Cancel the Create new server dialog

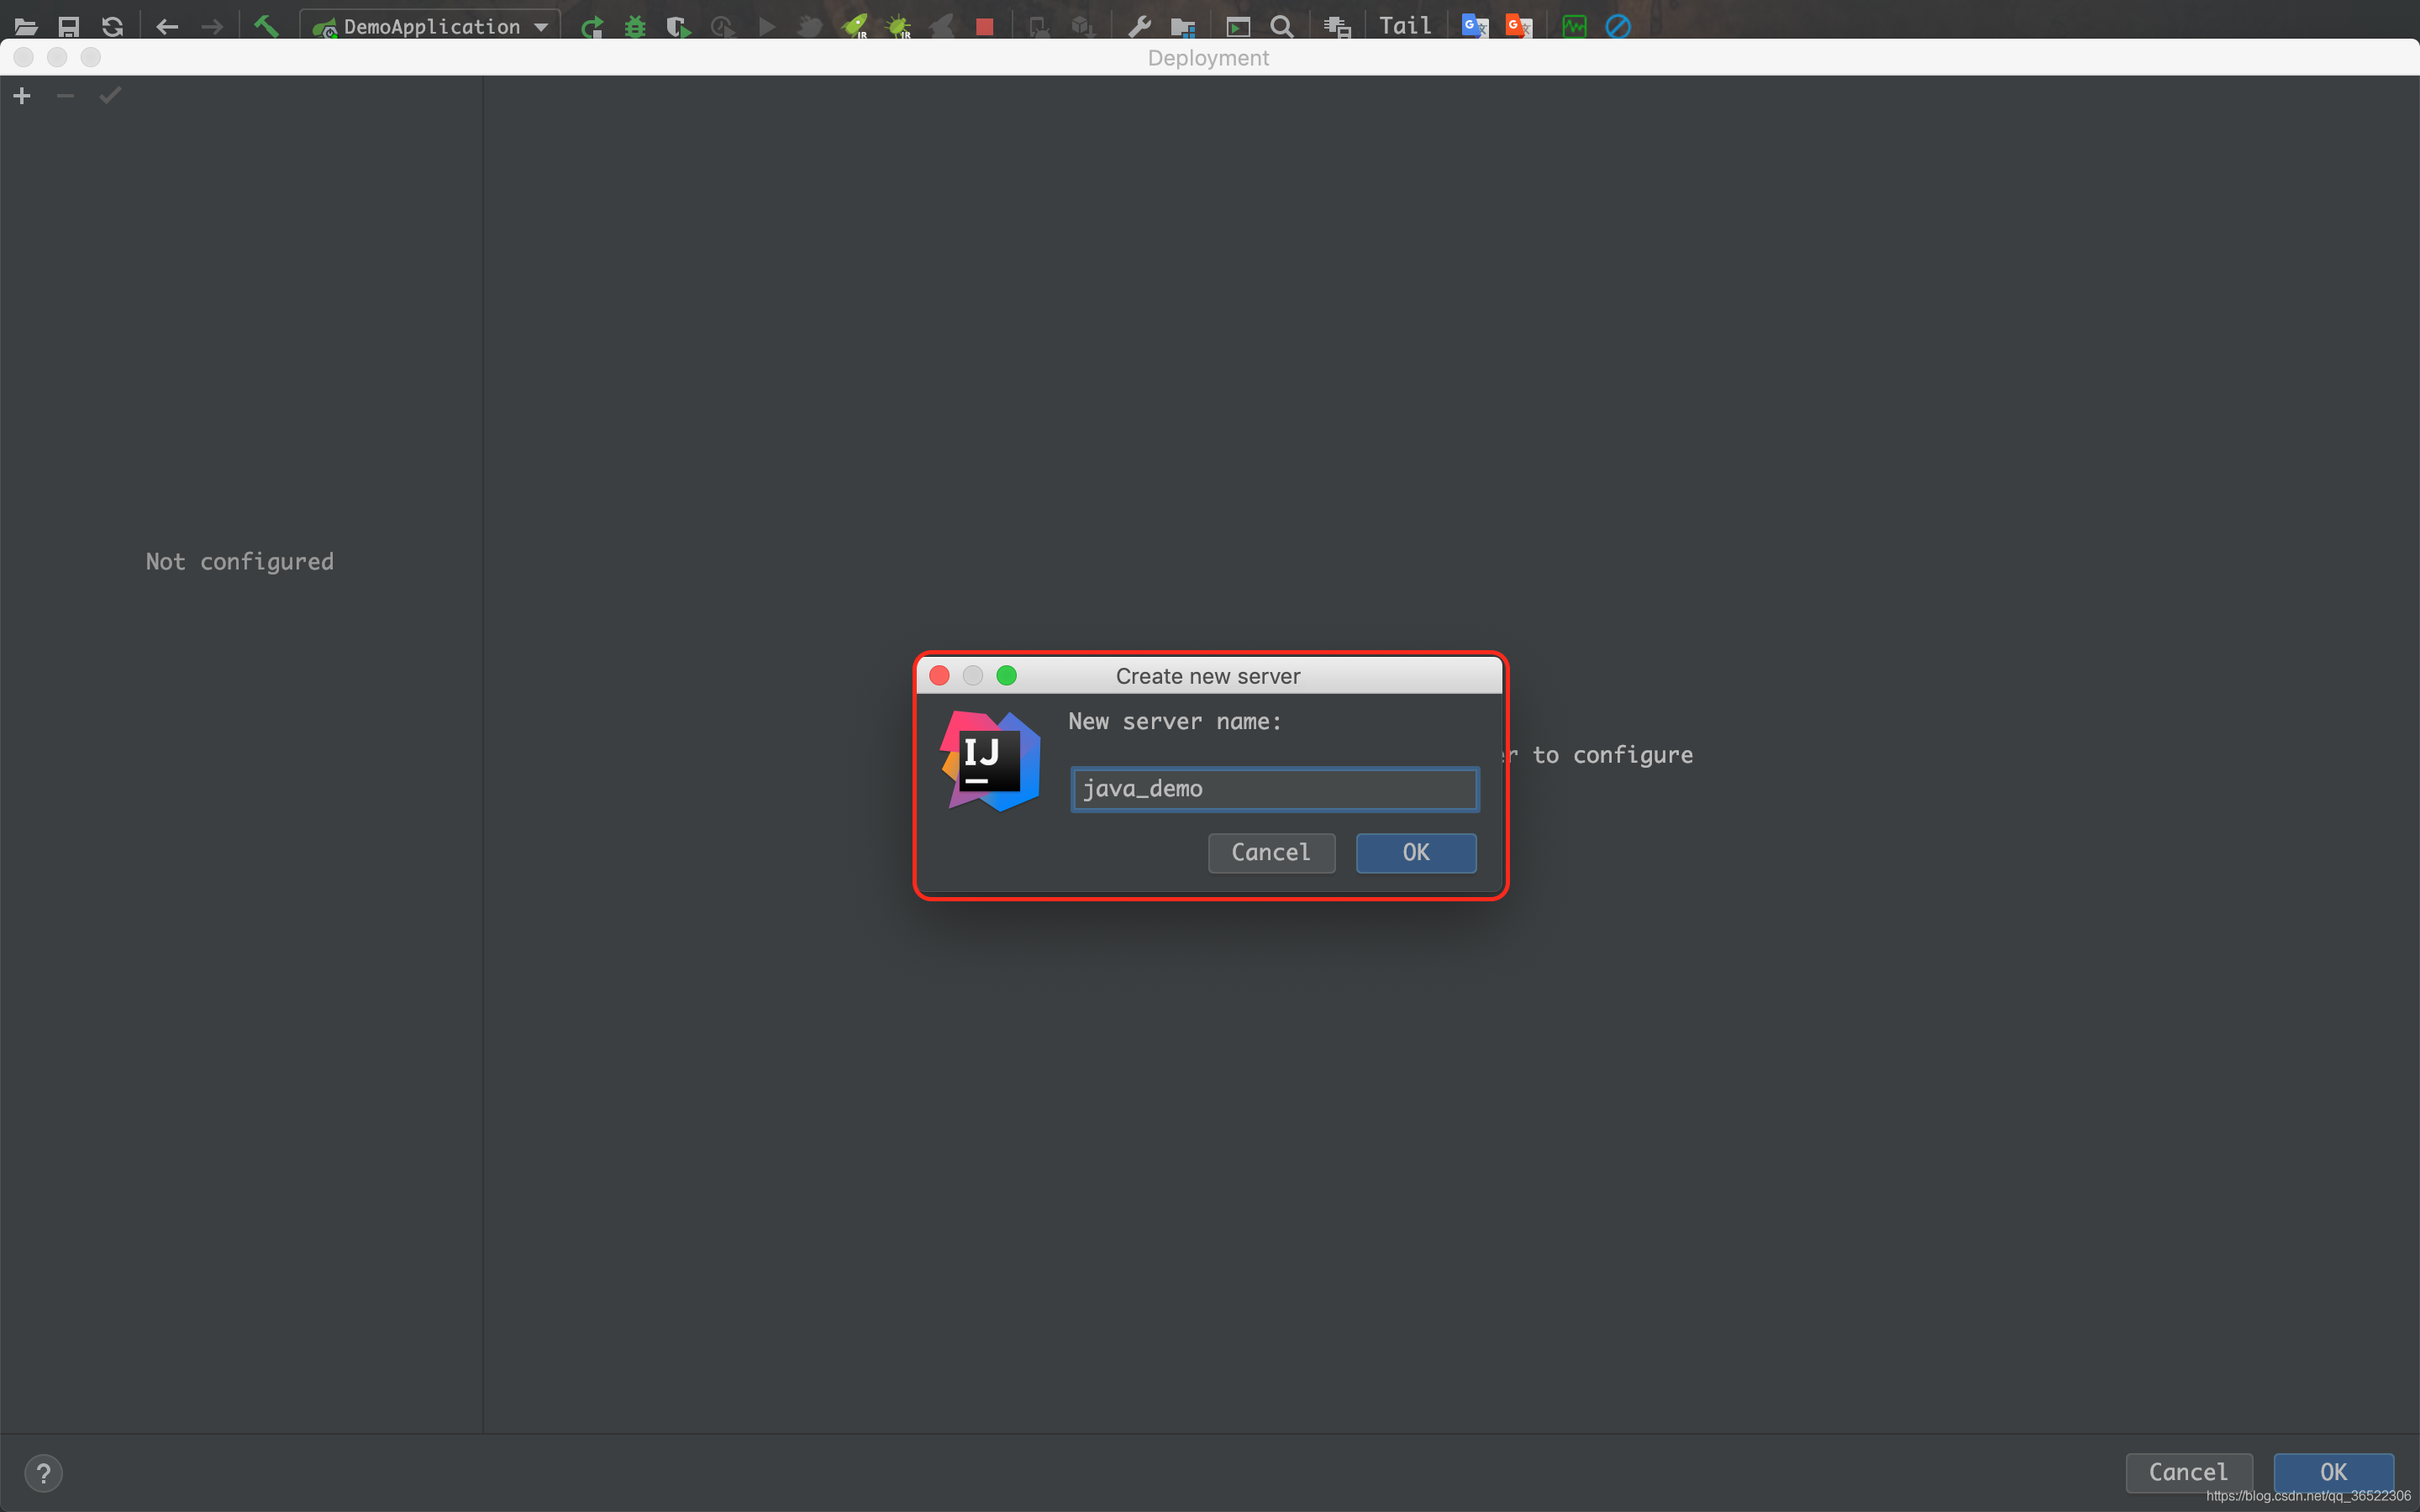tap(1270, 852)
